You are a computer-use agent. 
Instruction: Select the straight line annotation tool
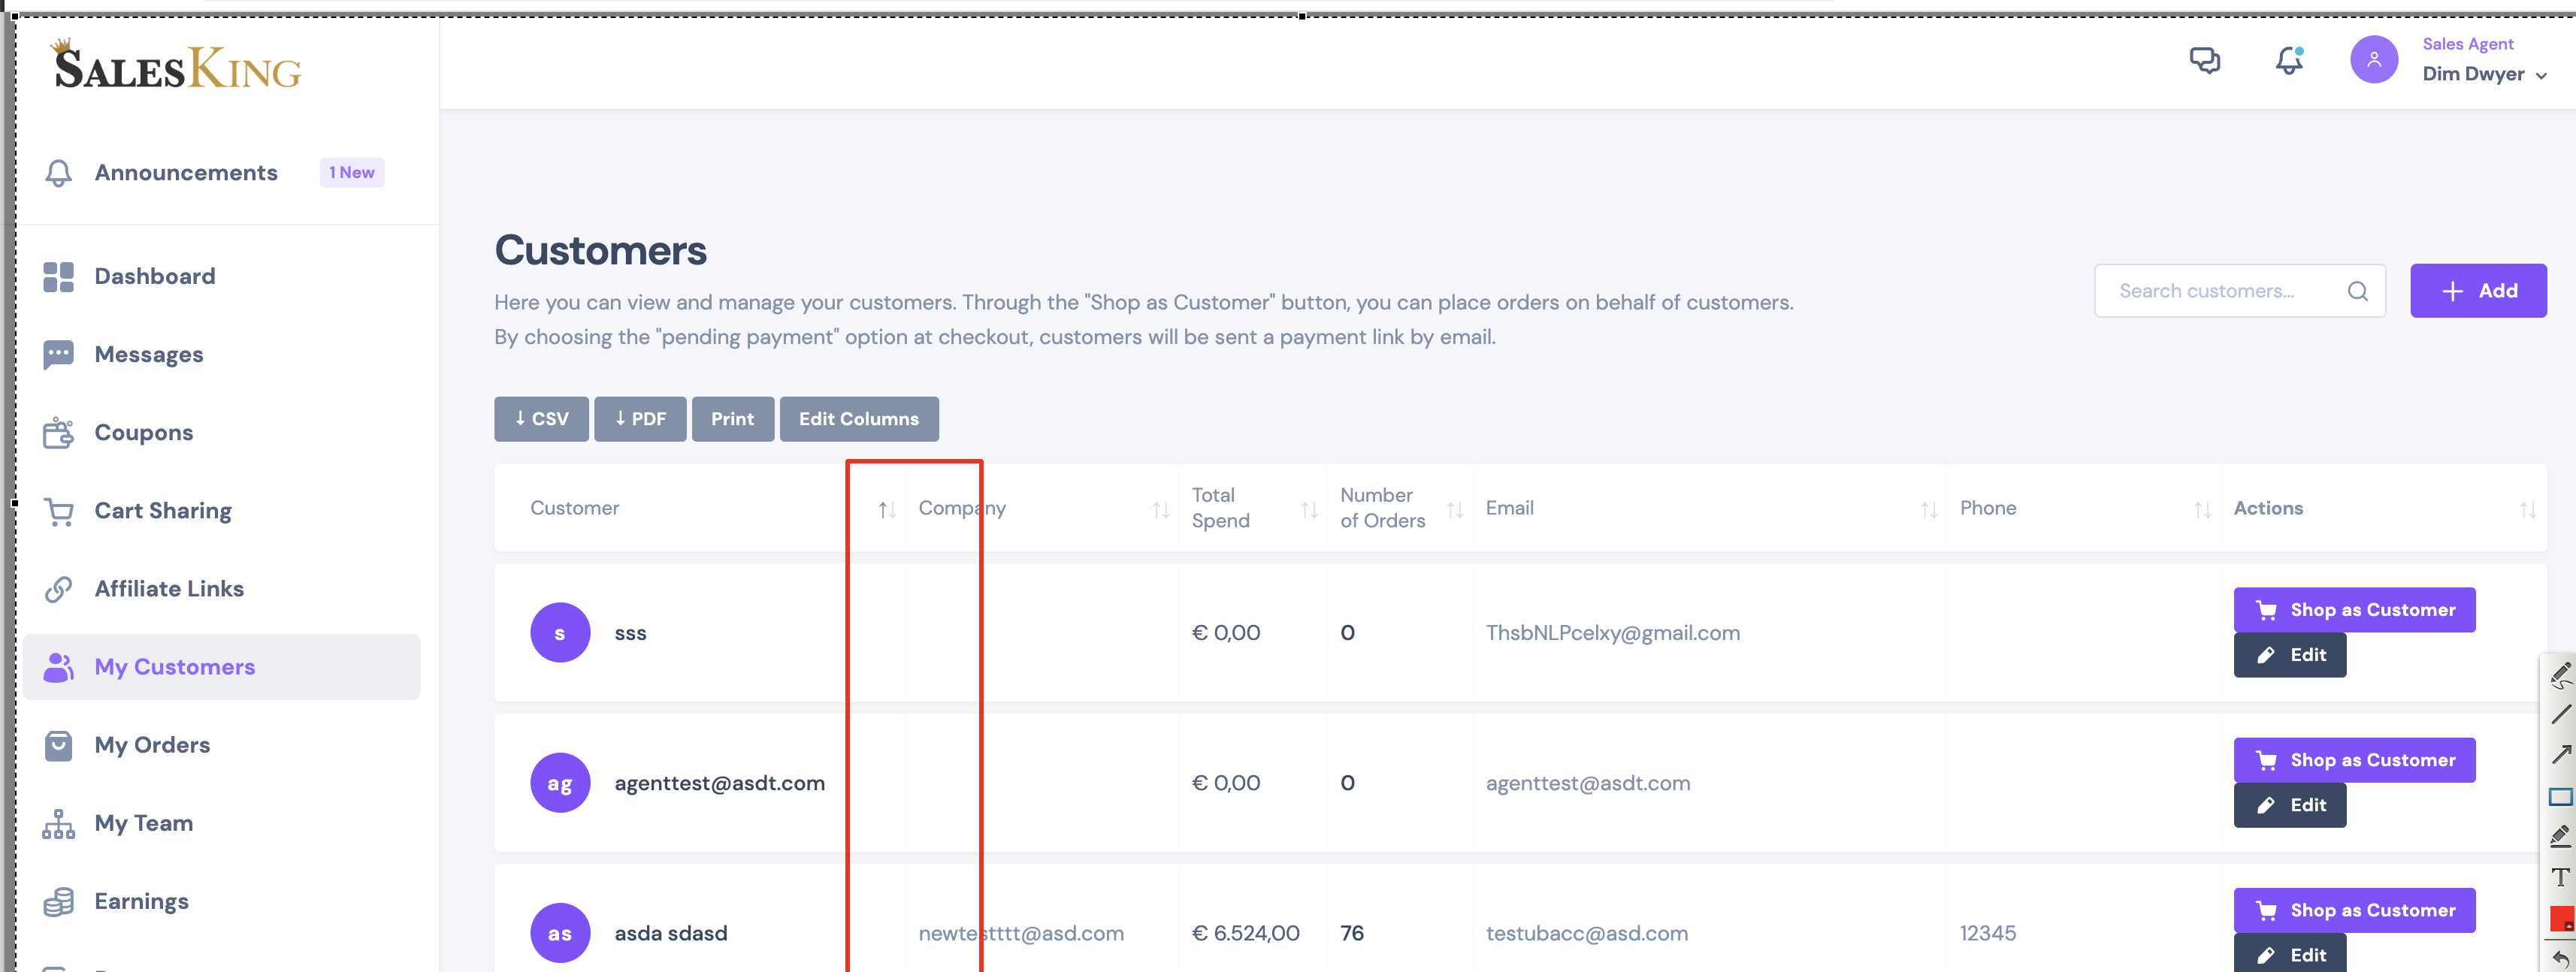(2560, 714)
